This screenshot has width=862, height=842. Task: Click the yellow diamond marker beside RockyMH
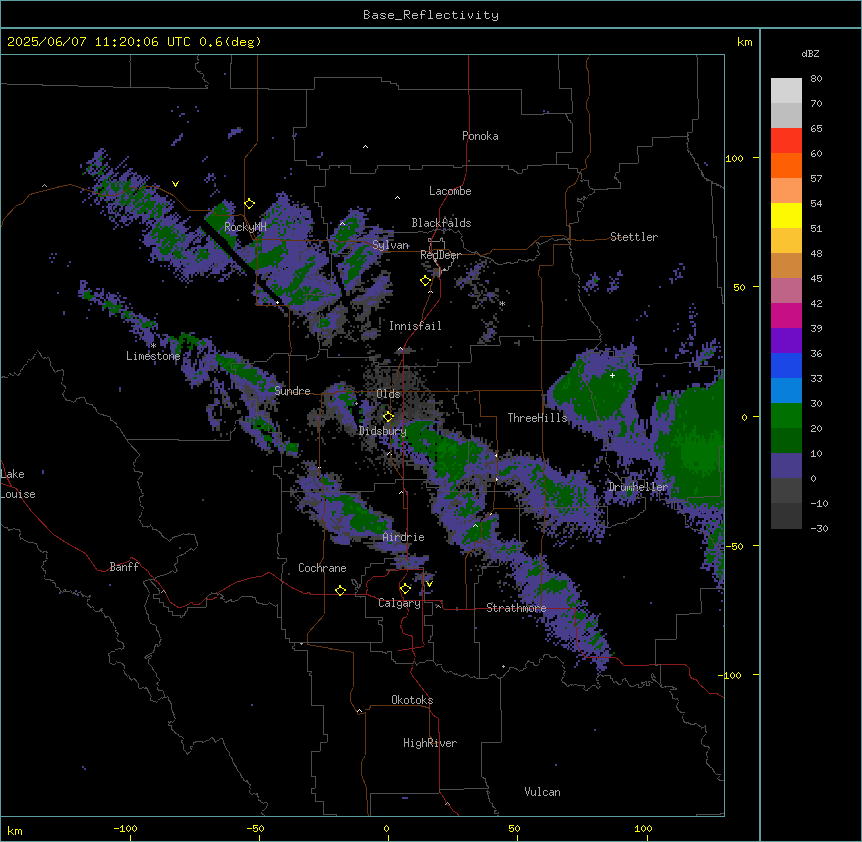pyautogui.click(x=249, y=204)
